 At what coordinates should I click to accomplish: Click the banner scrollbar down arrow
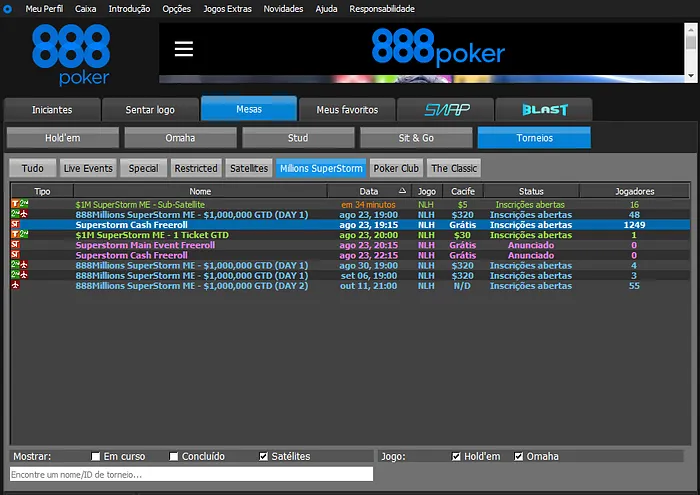(x=691, y=76)
